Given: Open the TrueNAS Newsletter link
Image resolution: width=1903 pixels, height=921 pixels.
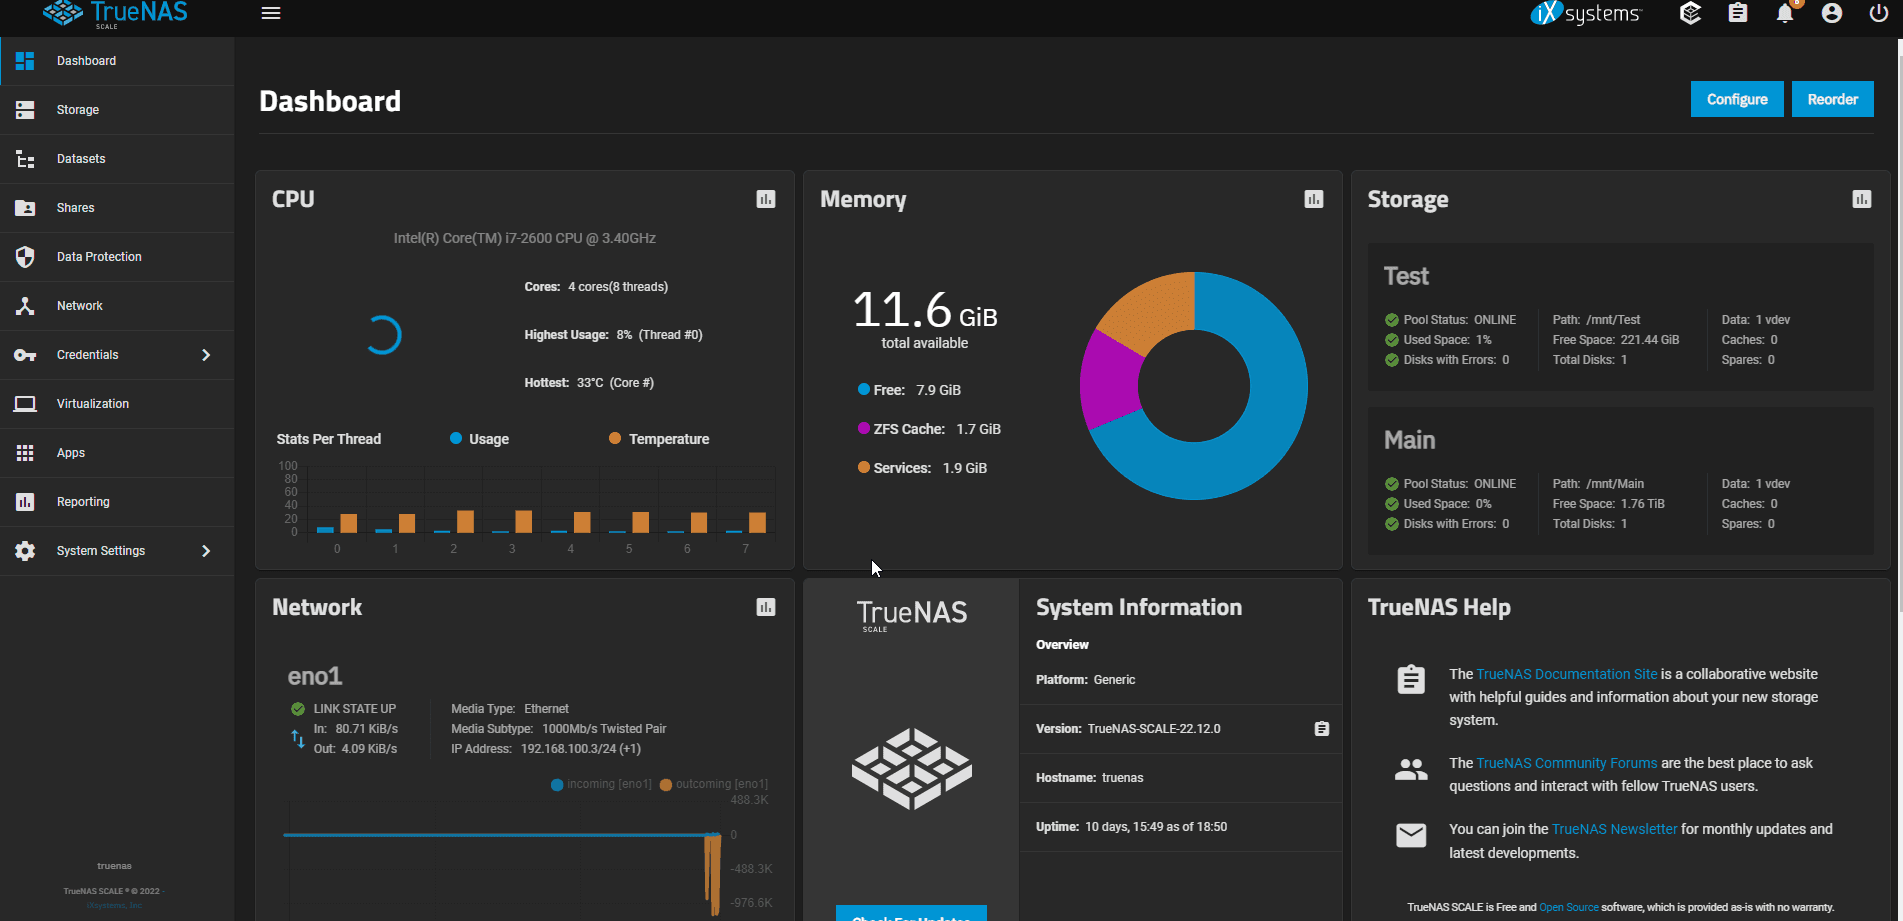Looking at the screenshot, I should click(x=1614, y=829).
